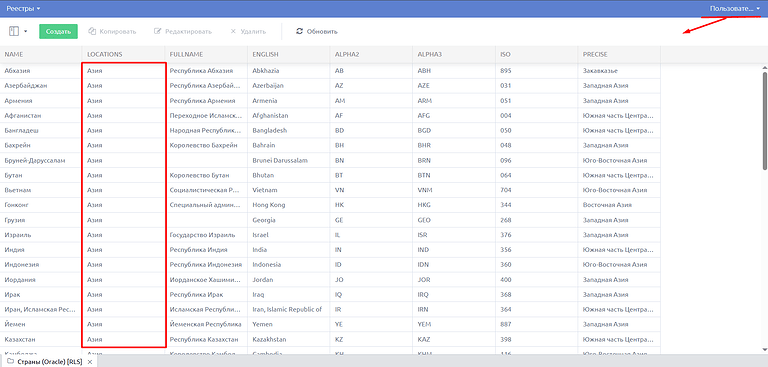Click the panel layout icon
Viewport: 768px width, 367px height.
coord(14,31)
